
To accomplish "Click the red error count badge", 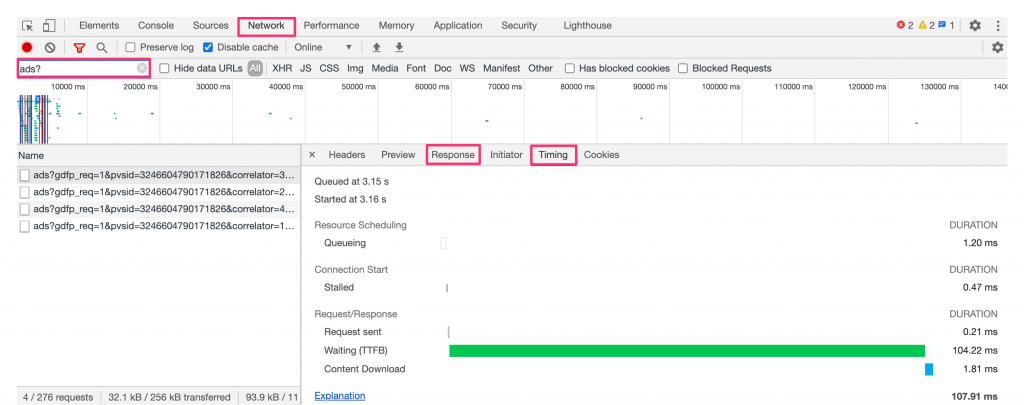I will pos(905,25).
